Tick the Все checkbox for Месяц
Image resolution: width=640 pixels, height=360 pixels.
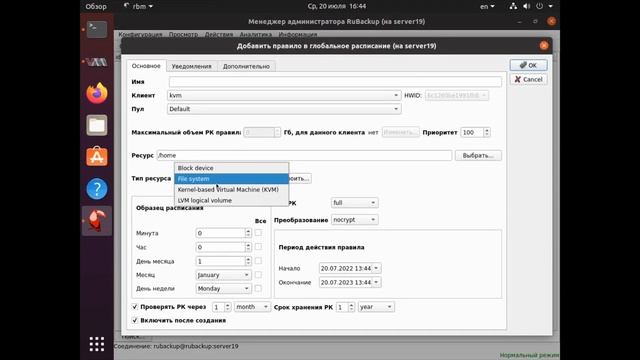258,275
